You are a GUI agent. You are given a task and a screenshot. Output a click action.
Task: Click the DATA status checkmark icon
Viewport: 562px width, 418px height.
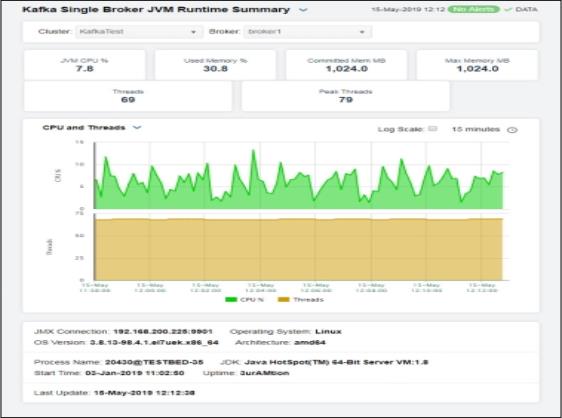click(508, 10)
